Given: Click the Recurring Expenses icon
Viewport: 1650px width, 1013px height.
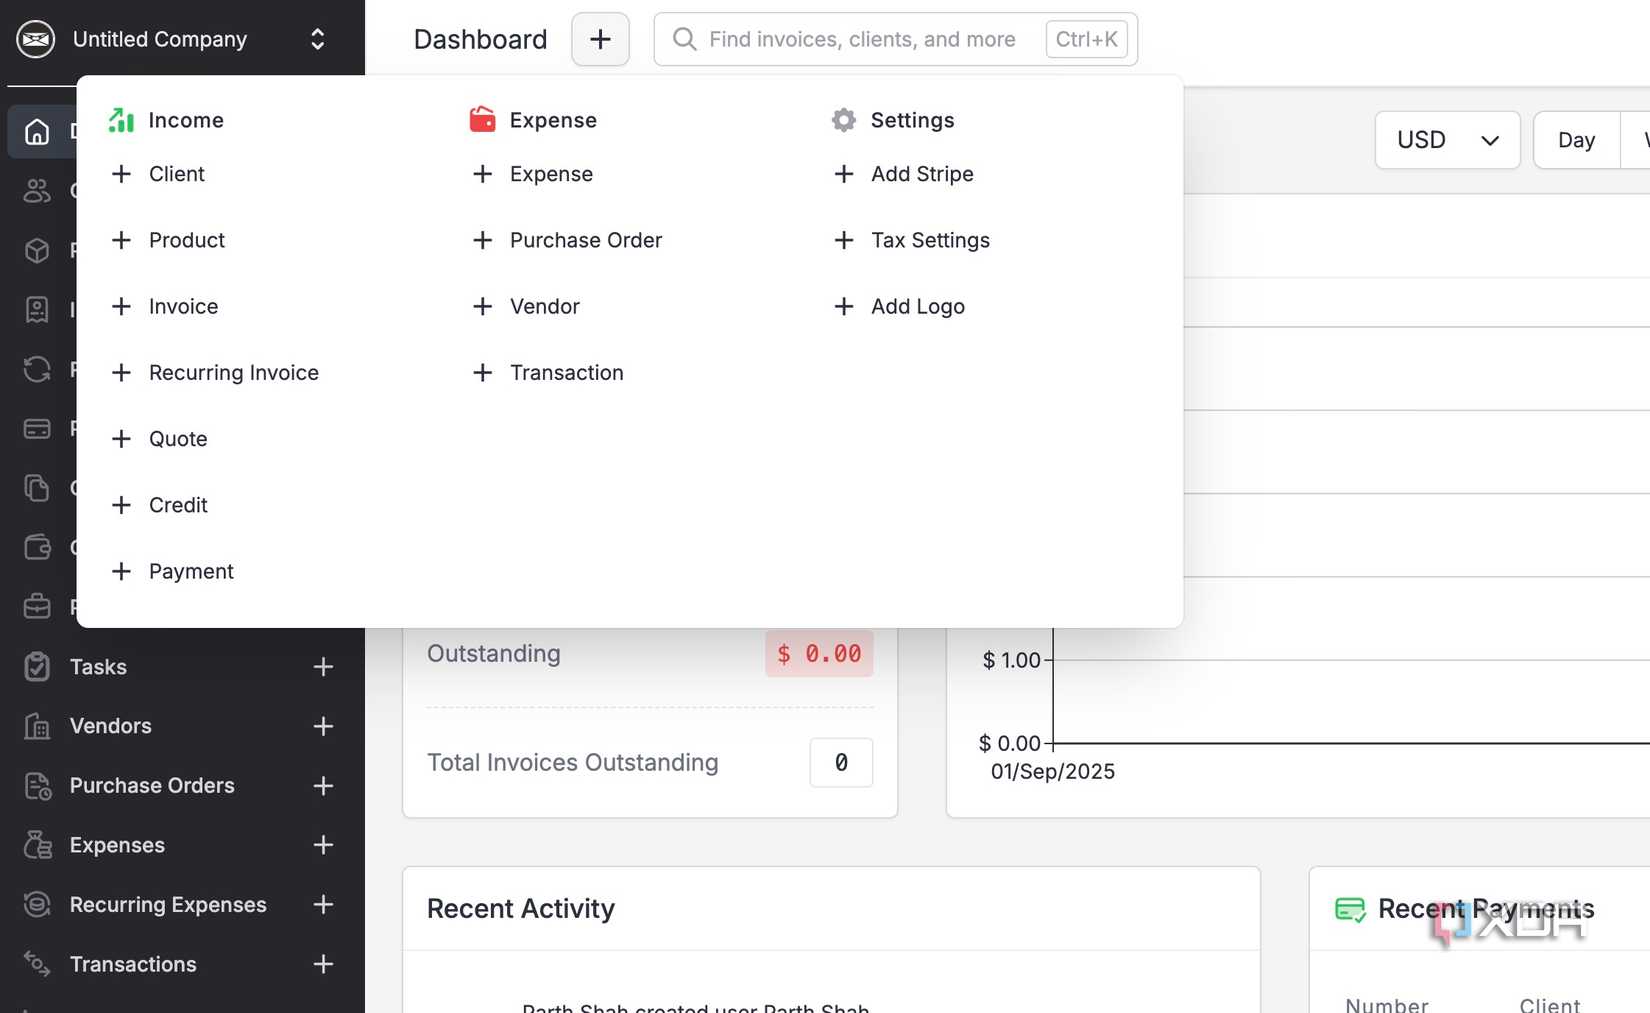Looking at the screenshot, I should (37, 905).
